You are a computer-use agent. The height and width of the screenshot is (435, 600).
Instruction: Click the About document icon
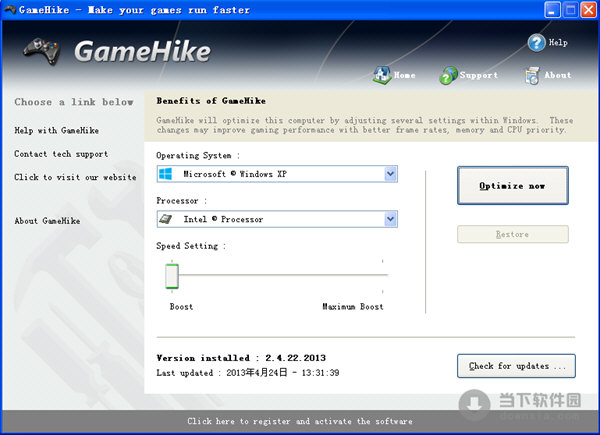pos(532,75)
